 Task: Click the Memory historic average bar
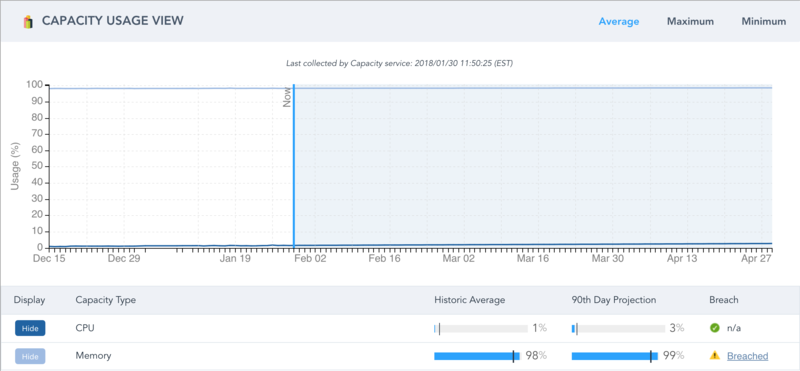(477, 356)
